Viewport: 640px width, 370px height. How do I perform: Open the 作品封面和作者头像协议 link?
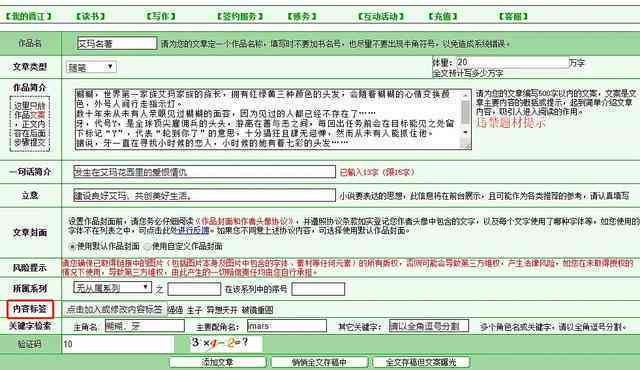coord(245,222)
